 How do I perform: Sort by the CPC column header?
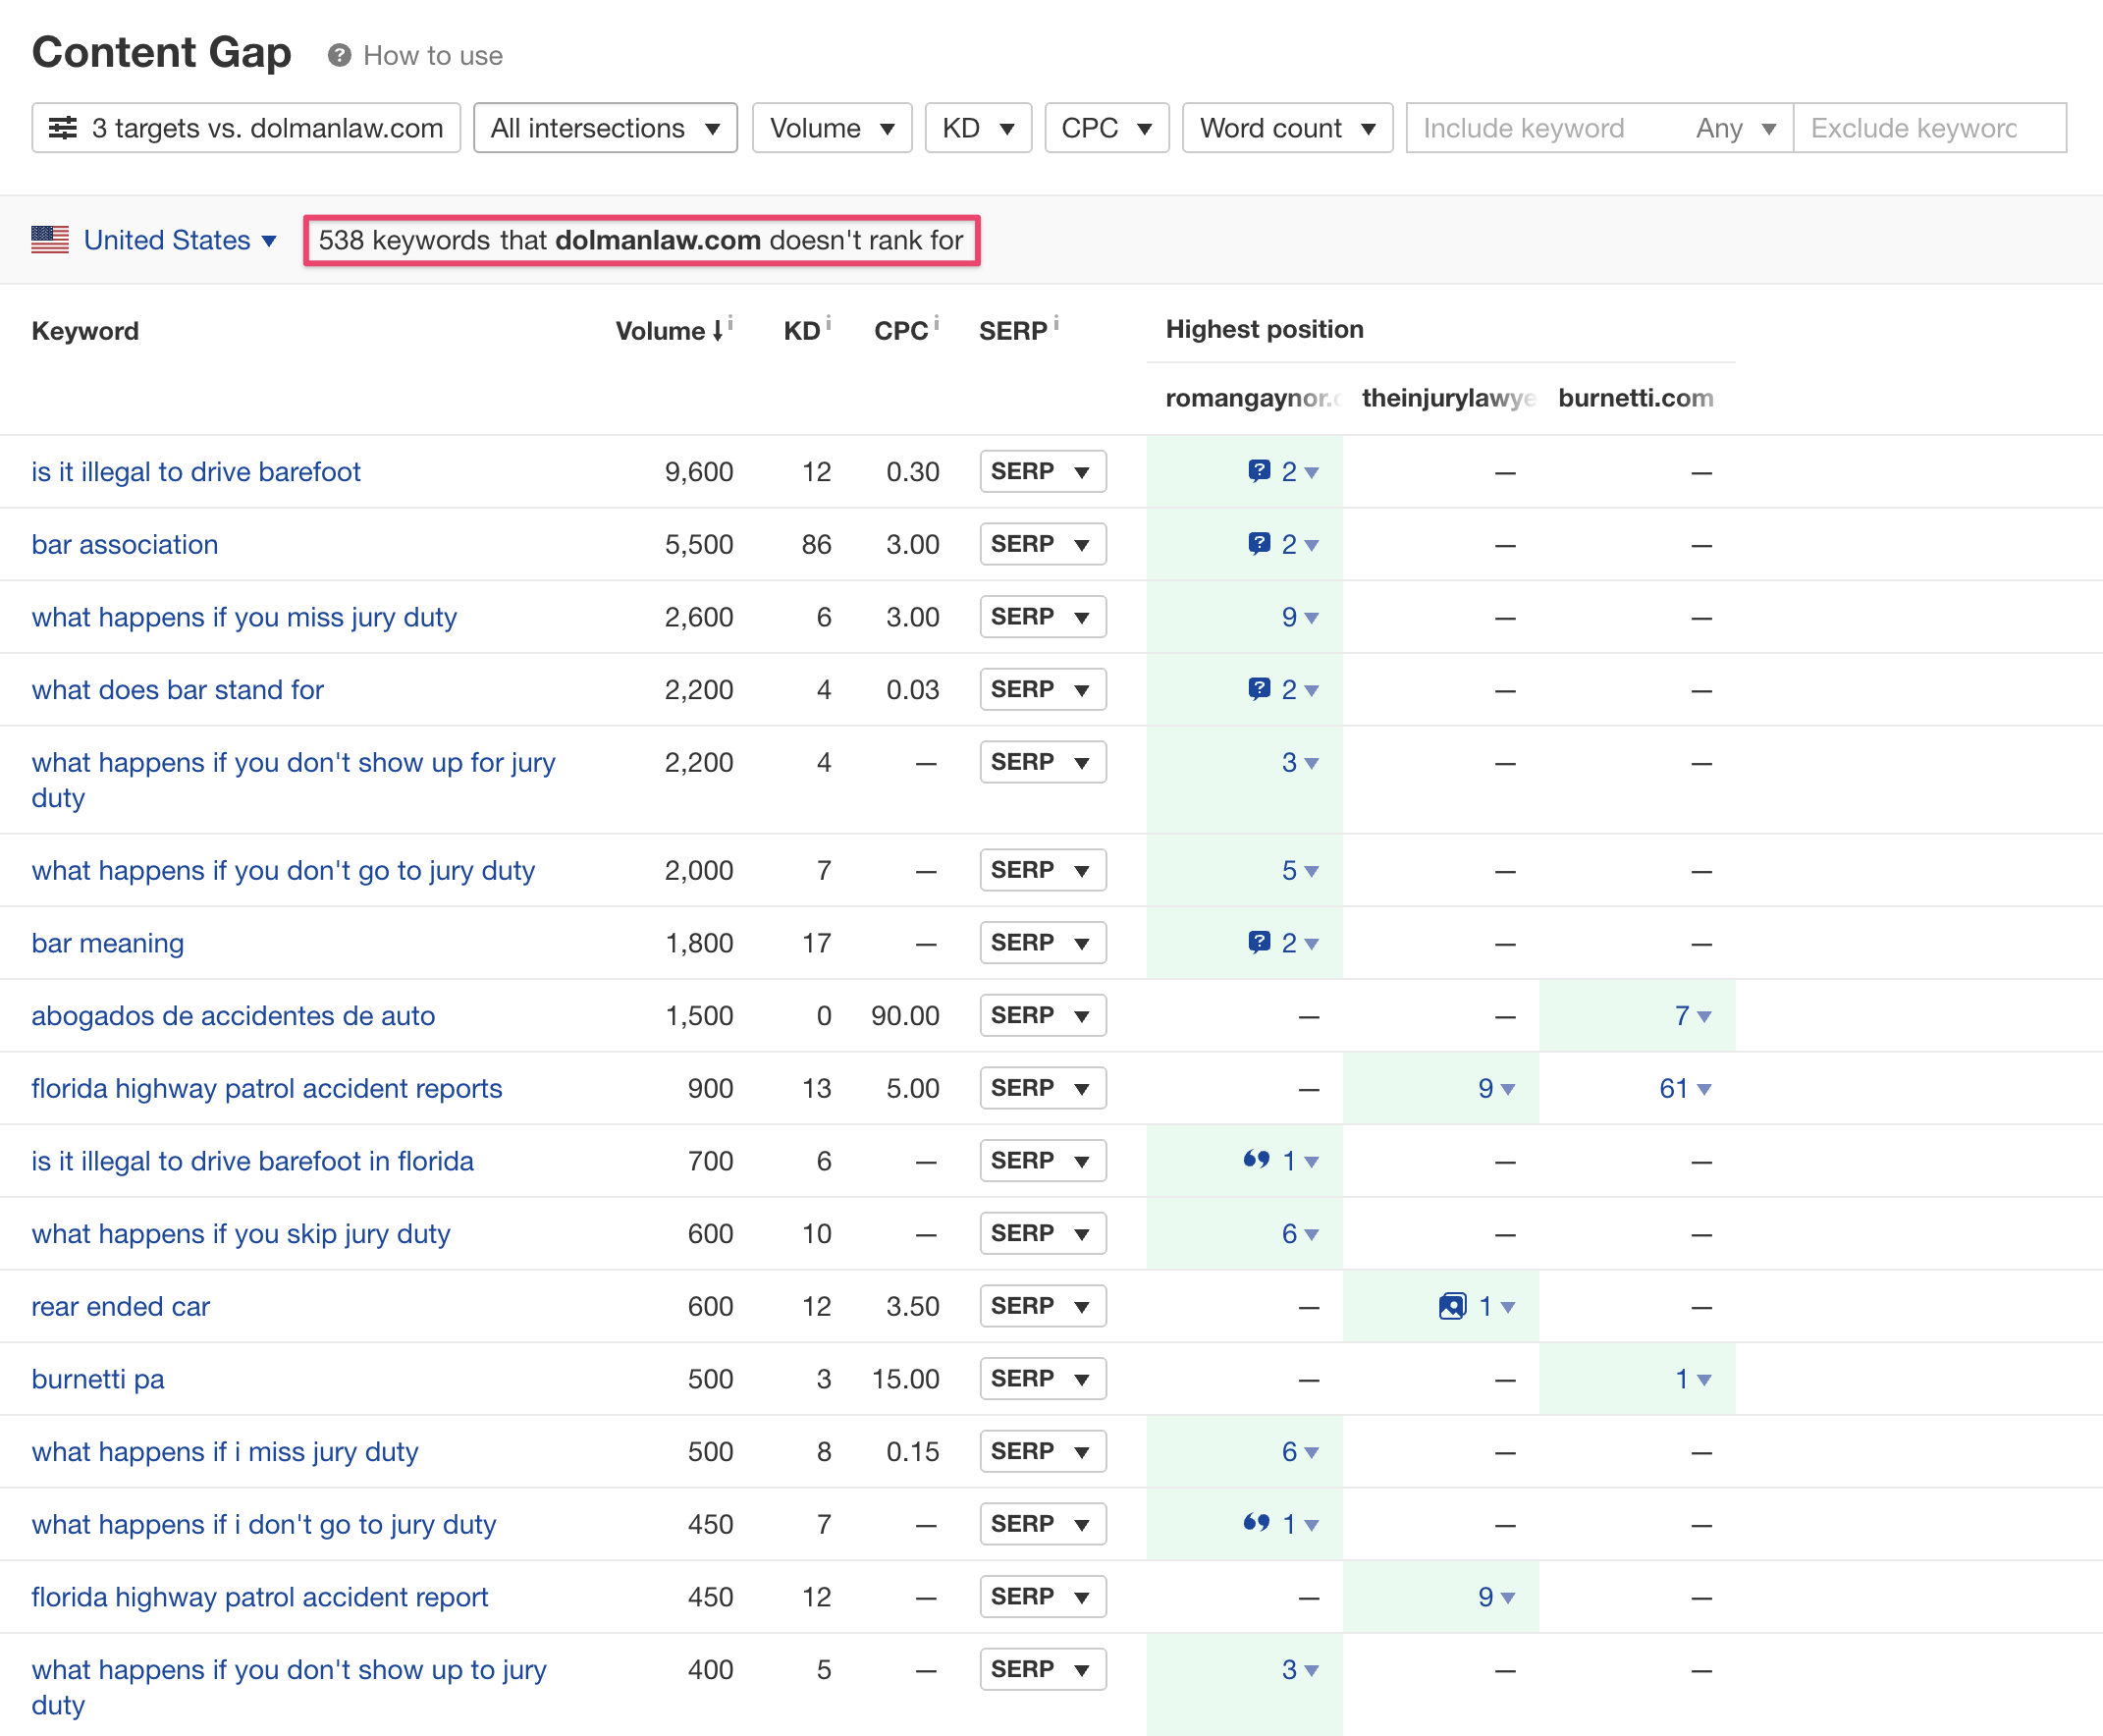[902, 331]
